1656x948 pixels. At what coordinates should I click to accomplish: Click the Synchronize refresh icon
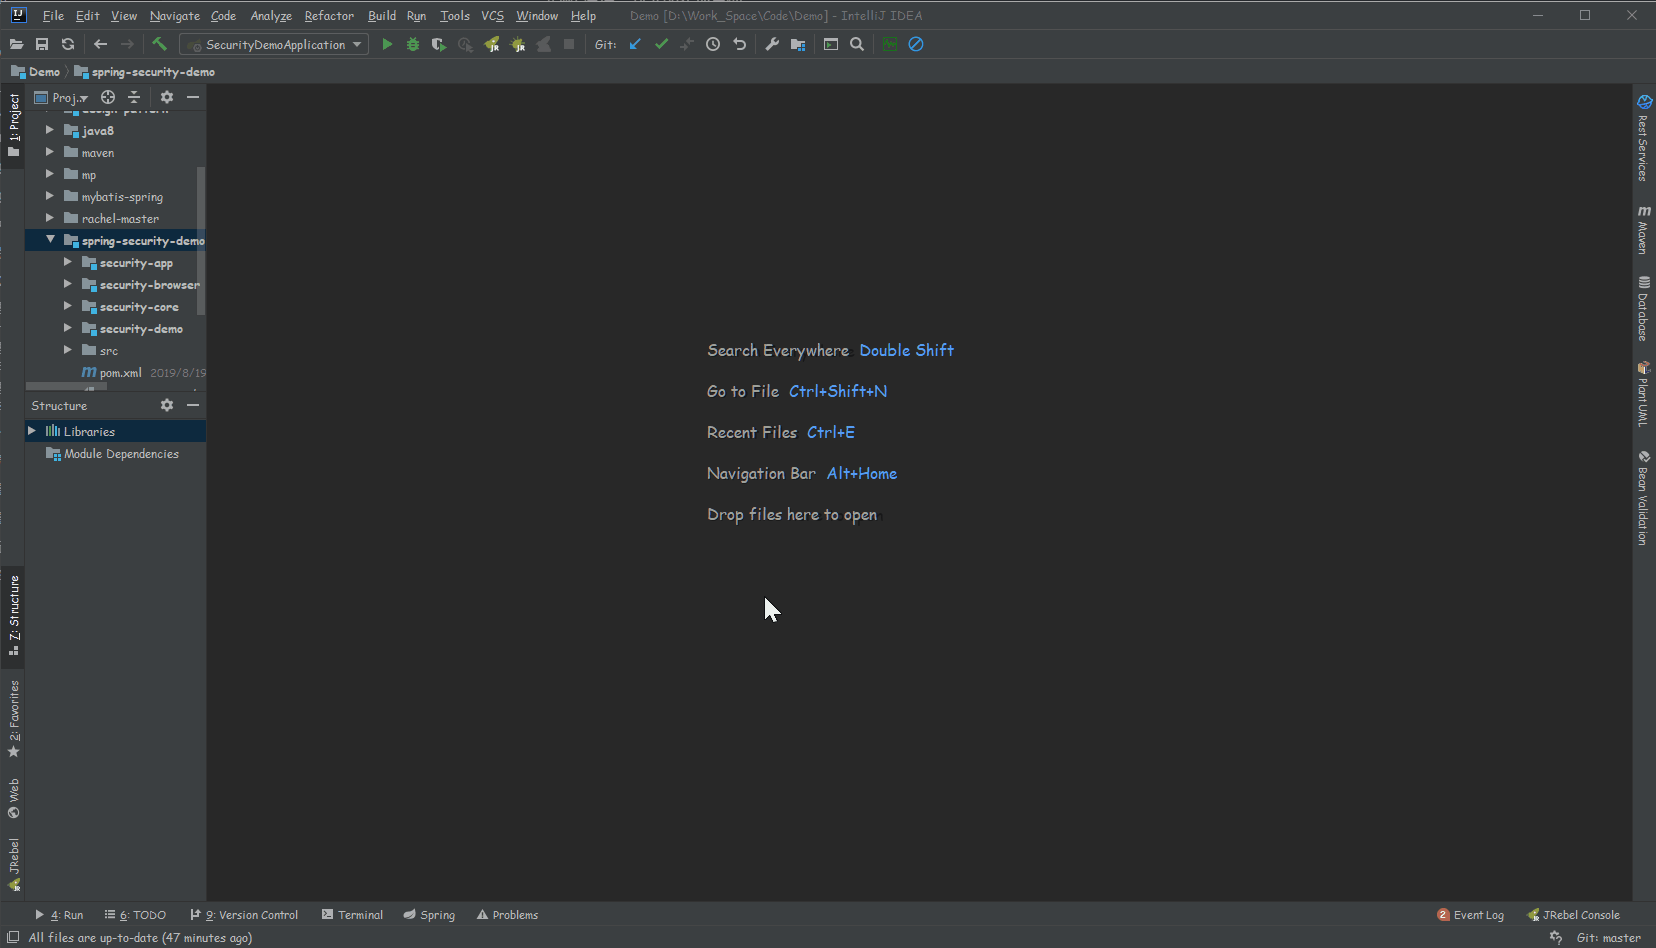tap(68, 44)
